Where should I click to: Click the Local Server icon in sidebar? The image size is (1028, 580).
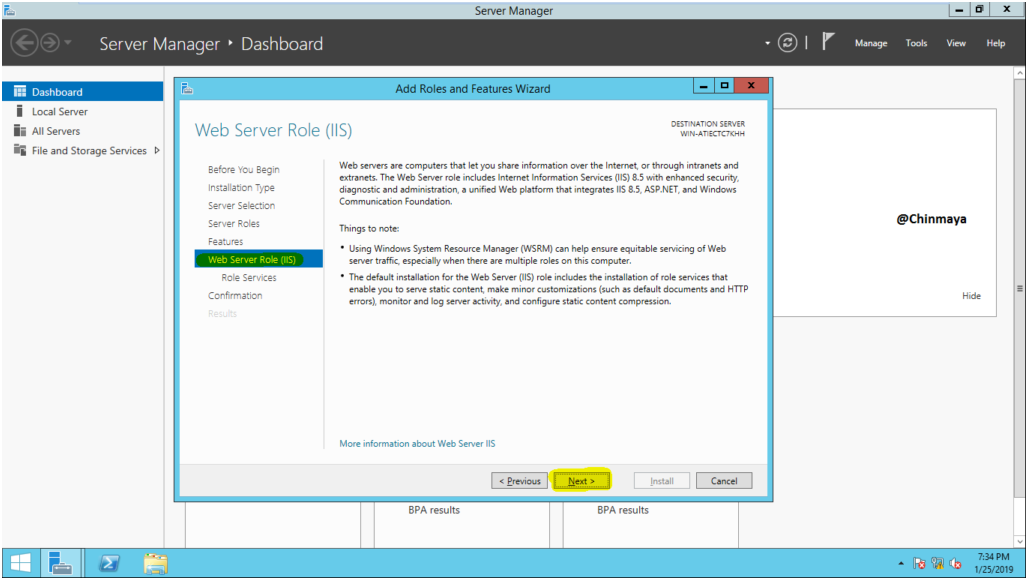pos(20,111)
